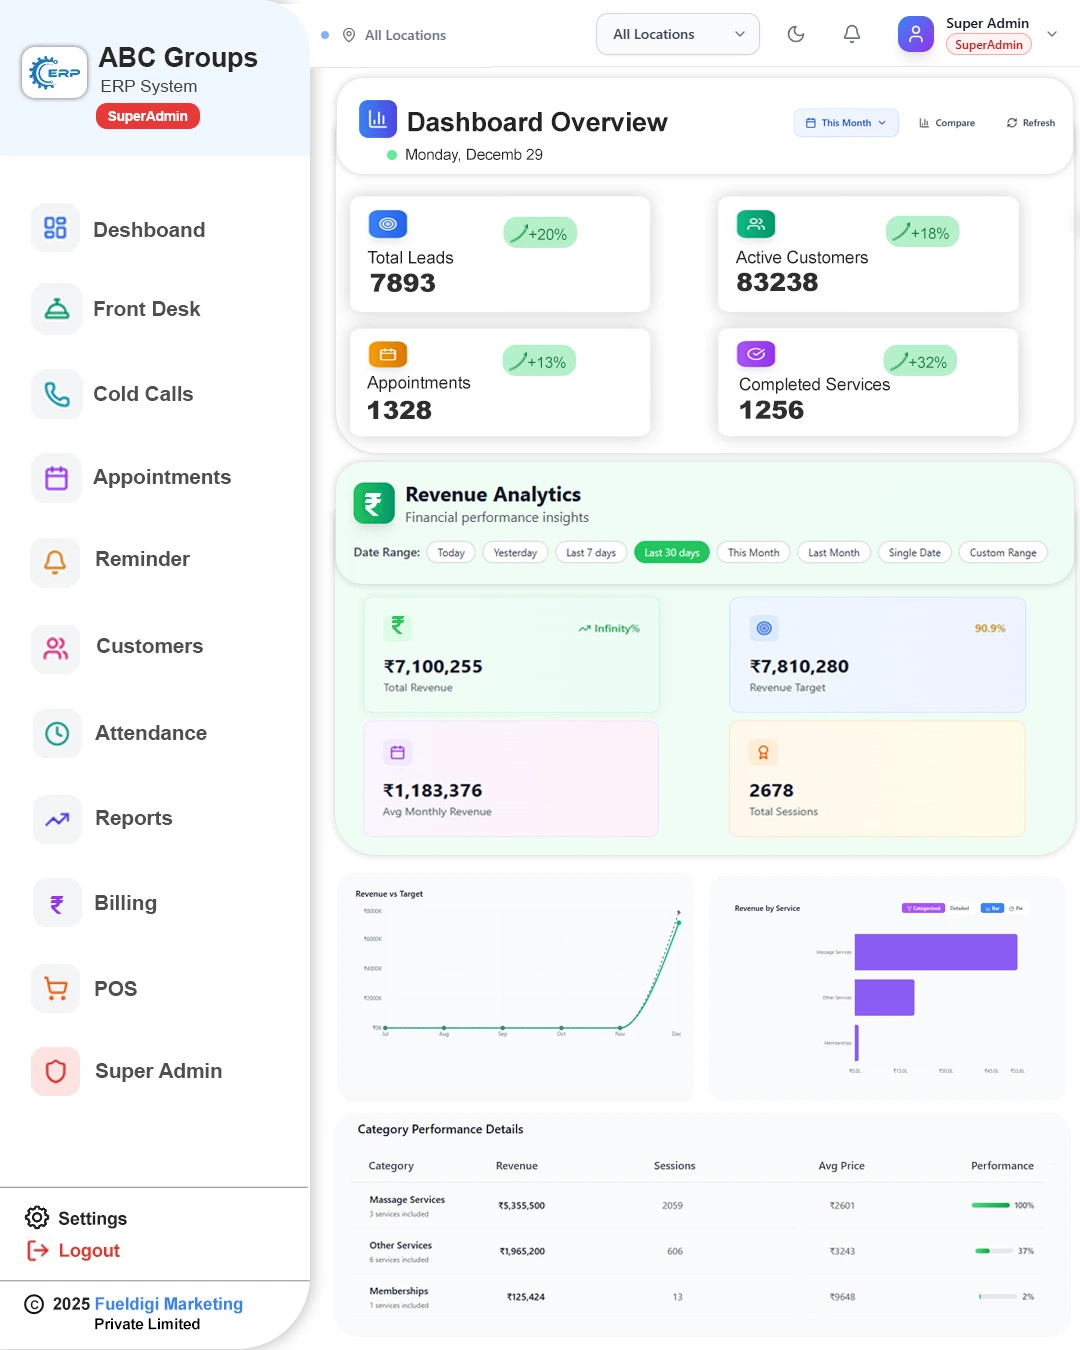Image resolution: width=1080 pixels, height=1350 pixels.
Task: Select the Bar chart toggle
Action: 992,908
